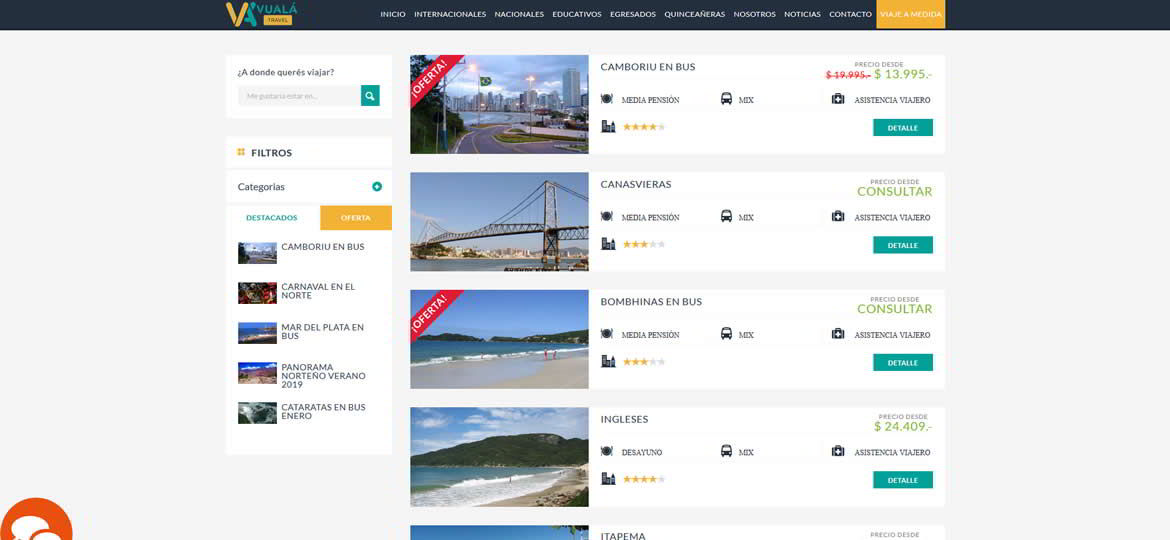Click medical kit icon in Ingleses card

coord(838,451)
